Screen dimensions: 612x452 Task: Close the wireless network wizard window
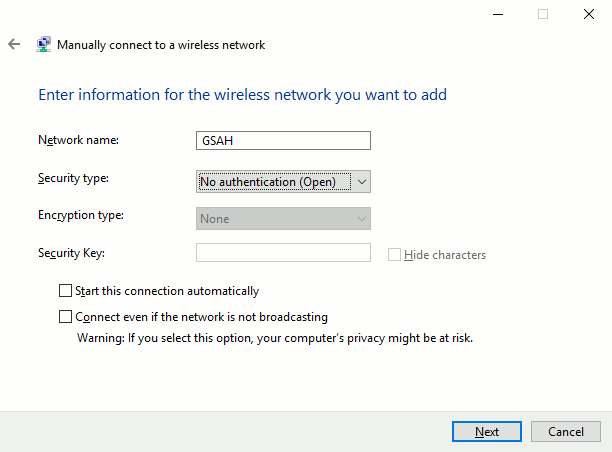tap(588, 14)
